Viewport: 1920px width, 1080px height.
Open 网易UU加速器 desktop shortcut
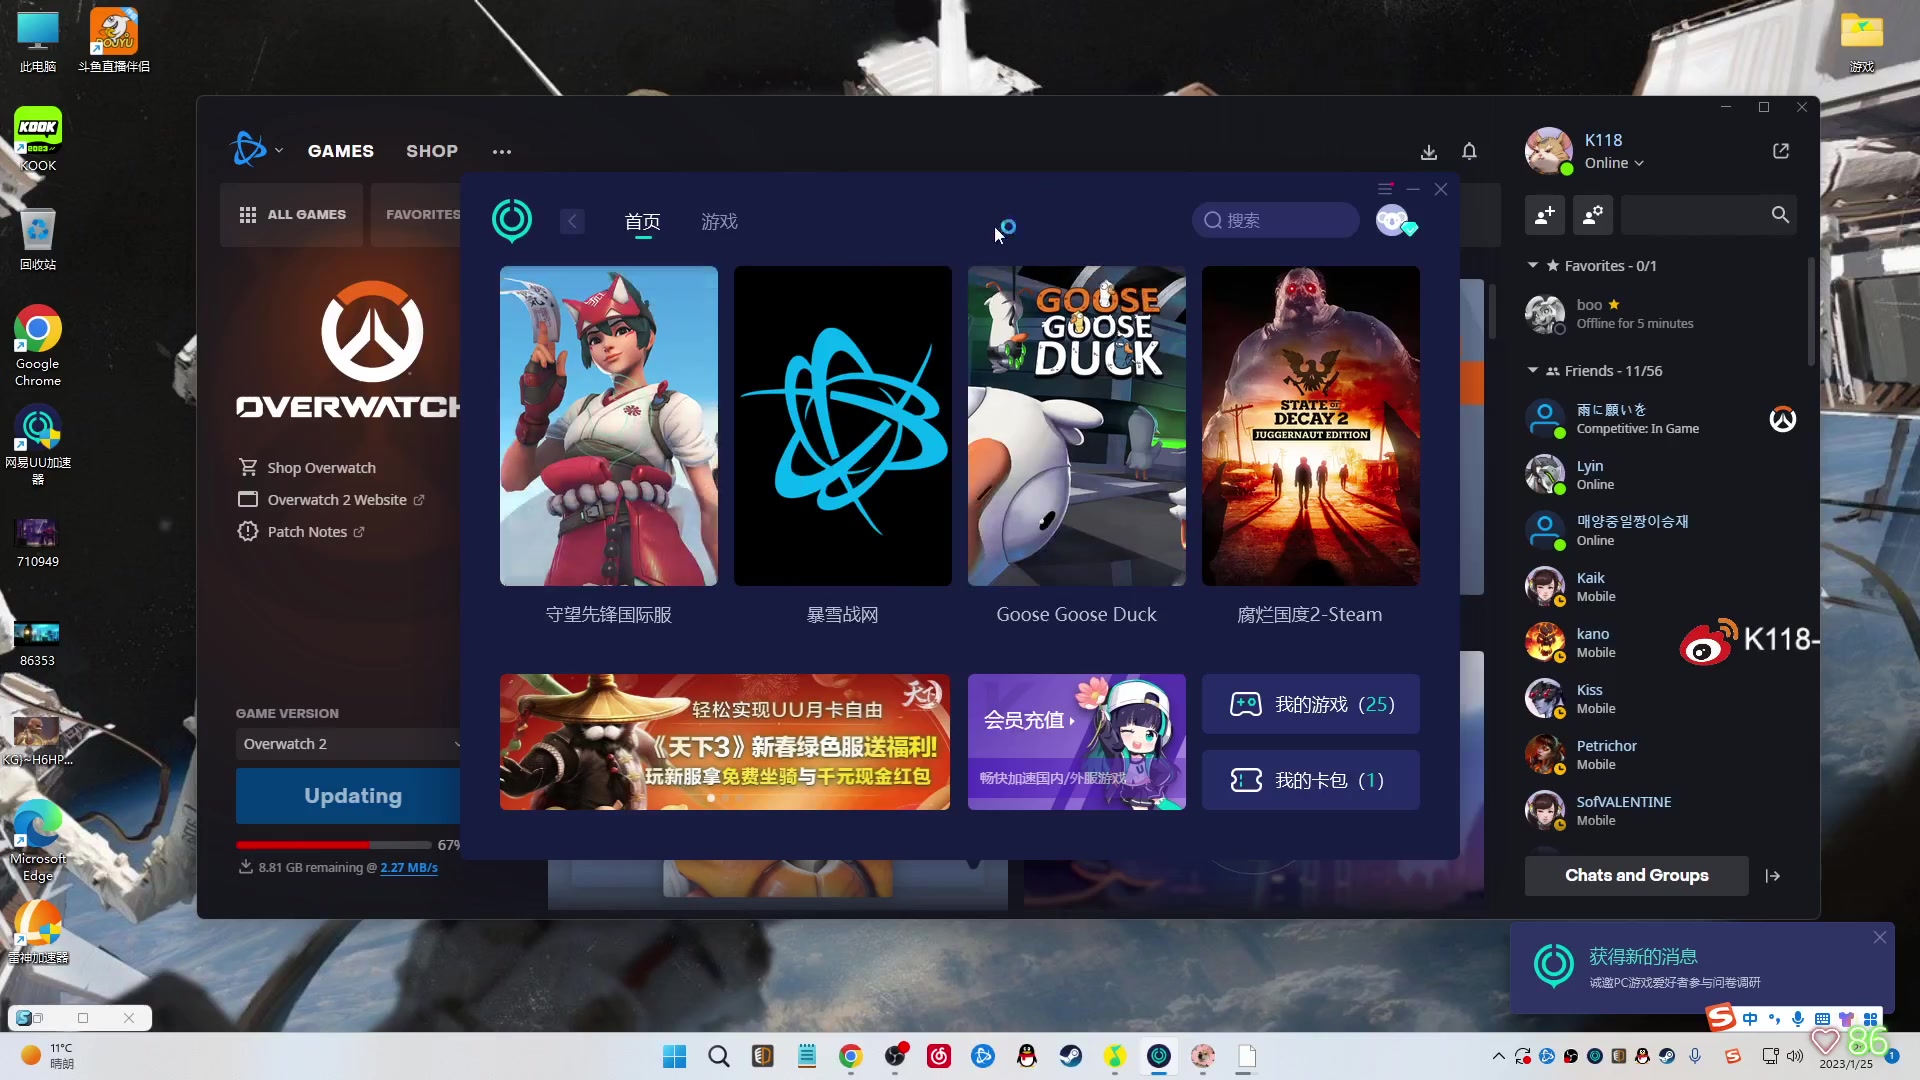(38, 446)
